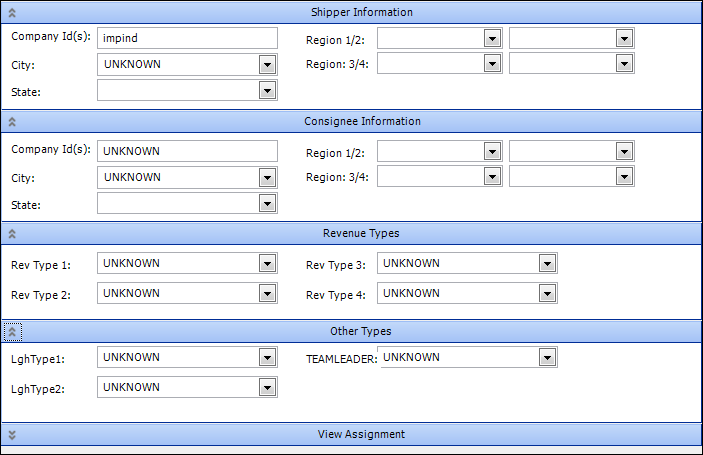
Task: Collapse the Other Types section
Action: pos(12,331)
